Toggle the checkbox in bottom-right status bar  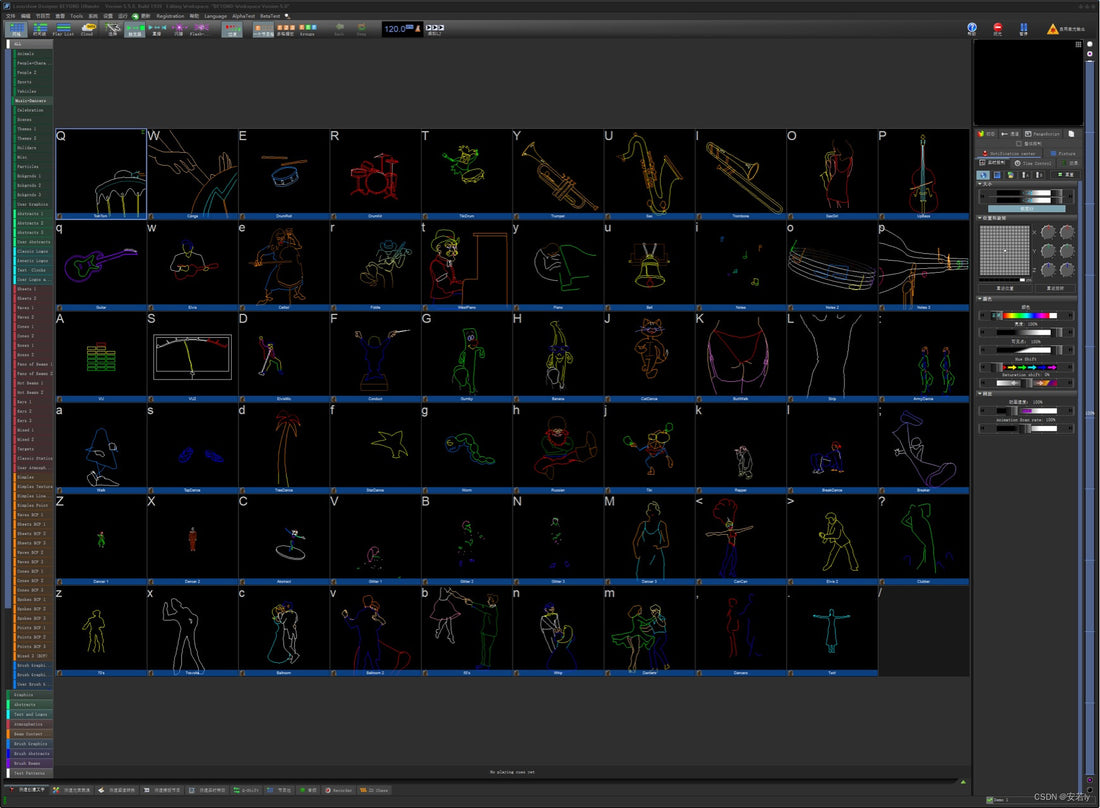tap(990, 800)
